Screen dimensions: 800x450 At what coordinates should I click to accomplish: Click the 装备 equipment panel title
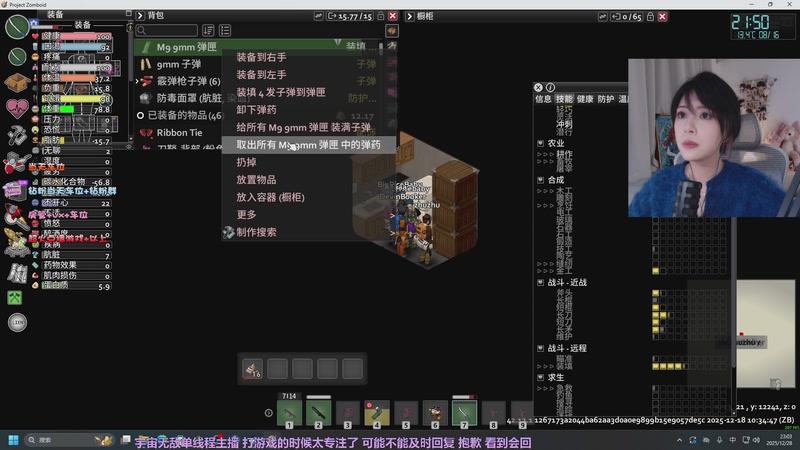(x=55, y=15)
